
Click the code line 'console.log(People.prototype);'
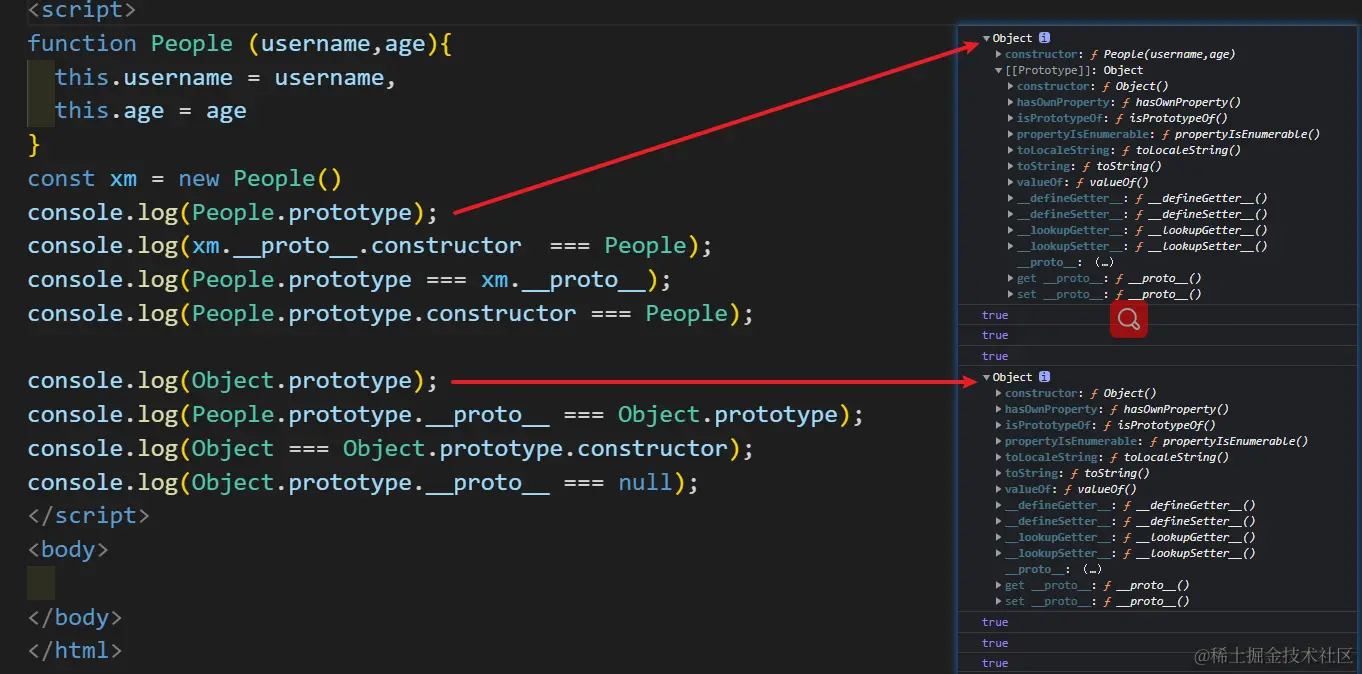pos(233,213)
